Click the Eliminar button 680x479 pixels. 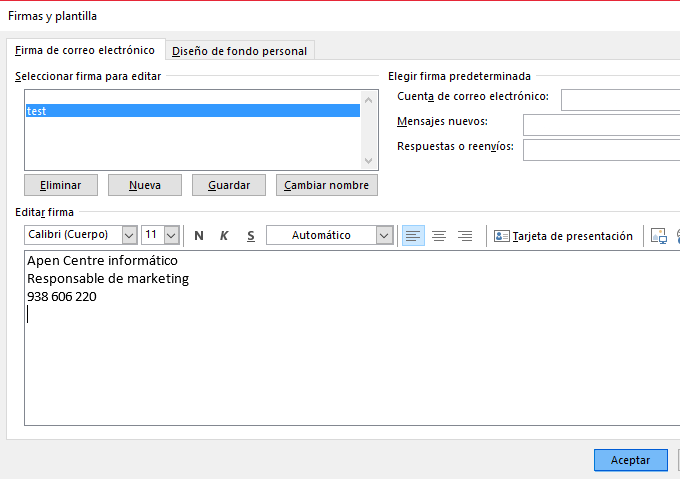pyautogui.click(x=60, y=185)
